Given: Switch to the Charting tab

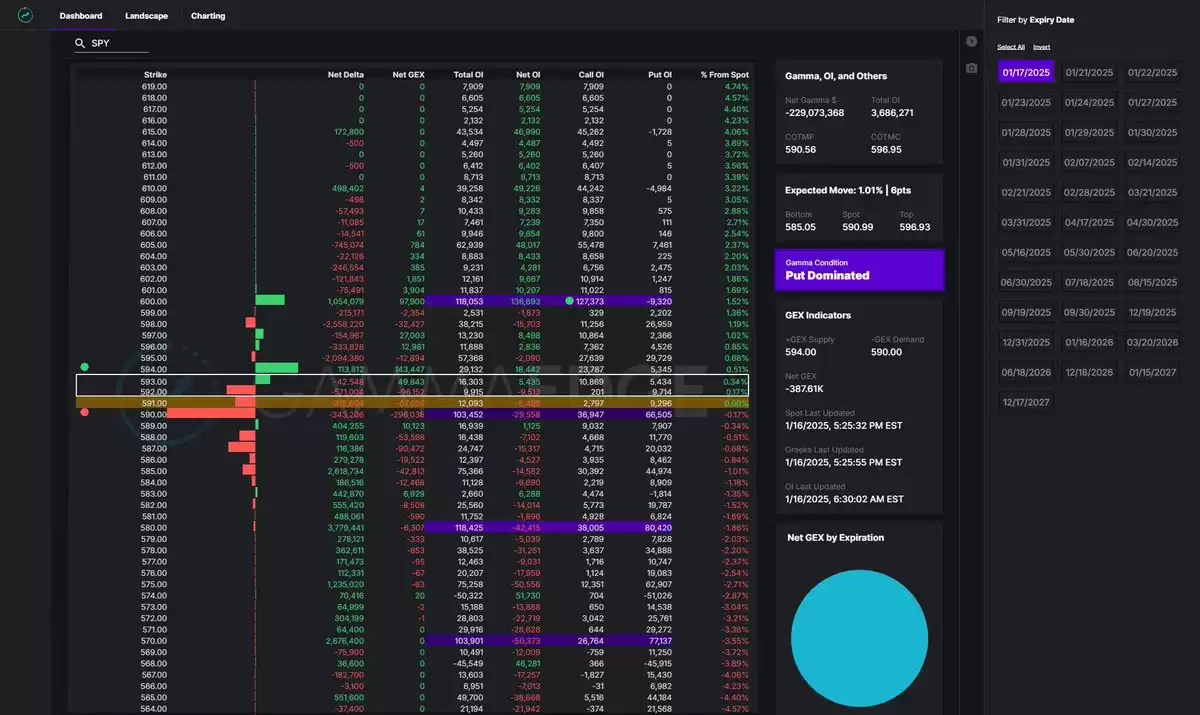Looking at the screenshot, I should pyautogui.click(x=208, y=16).
